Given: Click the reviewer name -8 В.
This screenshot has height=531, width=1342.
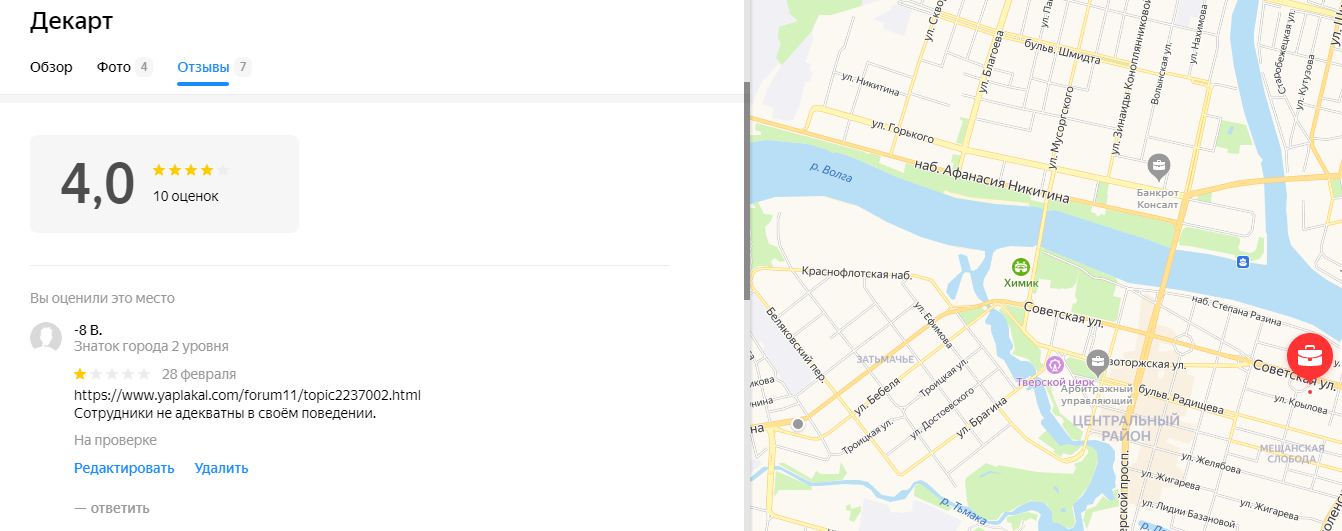Looking at the screenshot, I should click(88, 329).
